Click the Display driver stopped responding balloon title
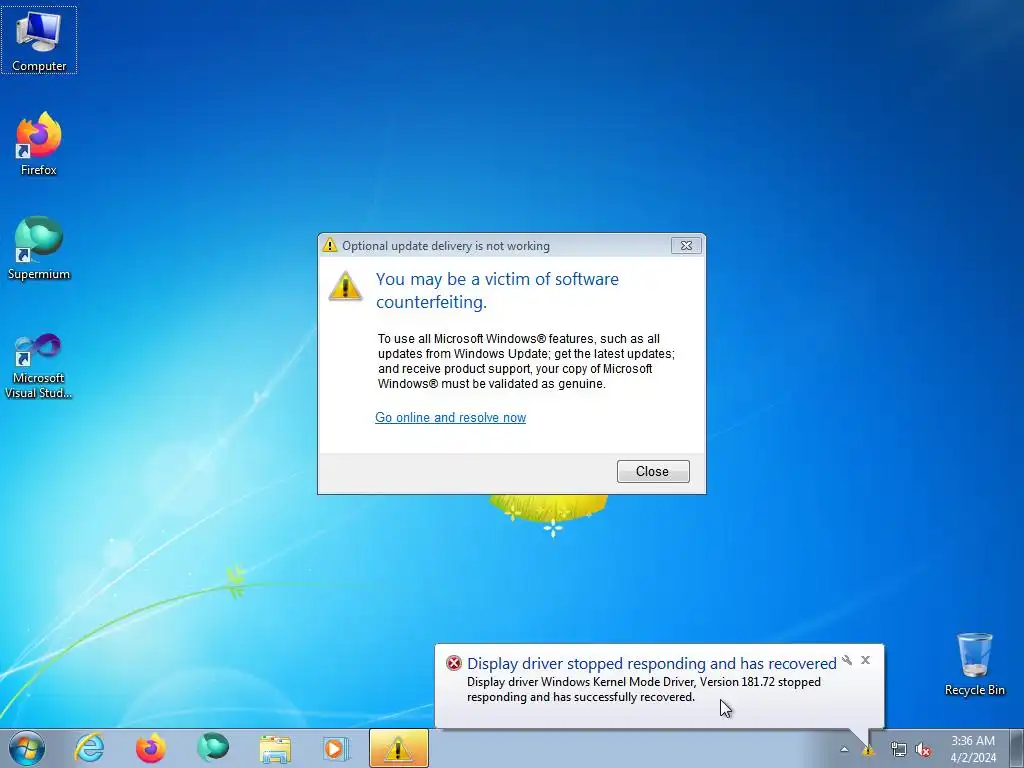The width and height of the screenshot is (1024, 768). coord(652,664)
